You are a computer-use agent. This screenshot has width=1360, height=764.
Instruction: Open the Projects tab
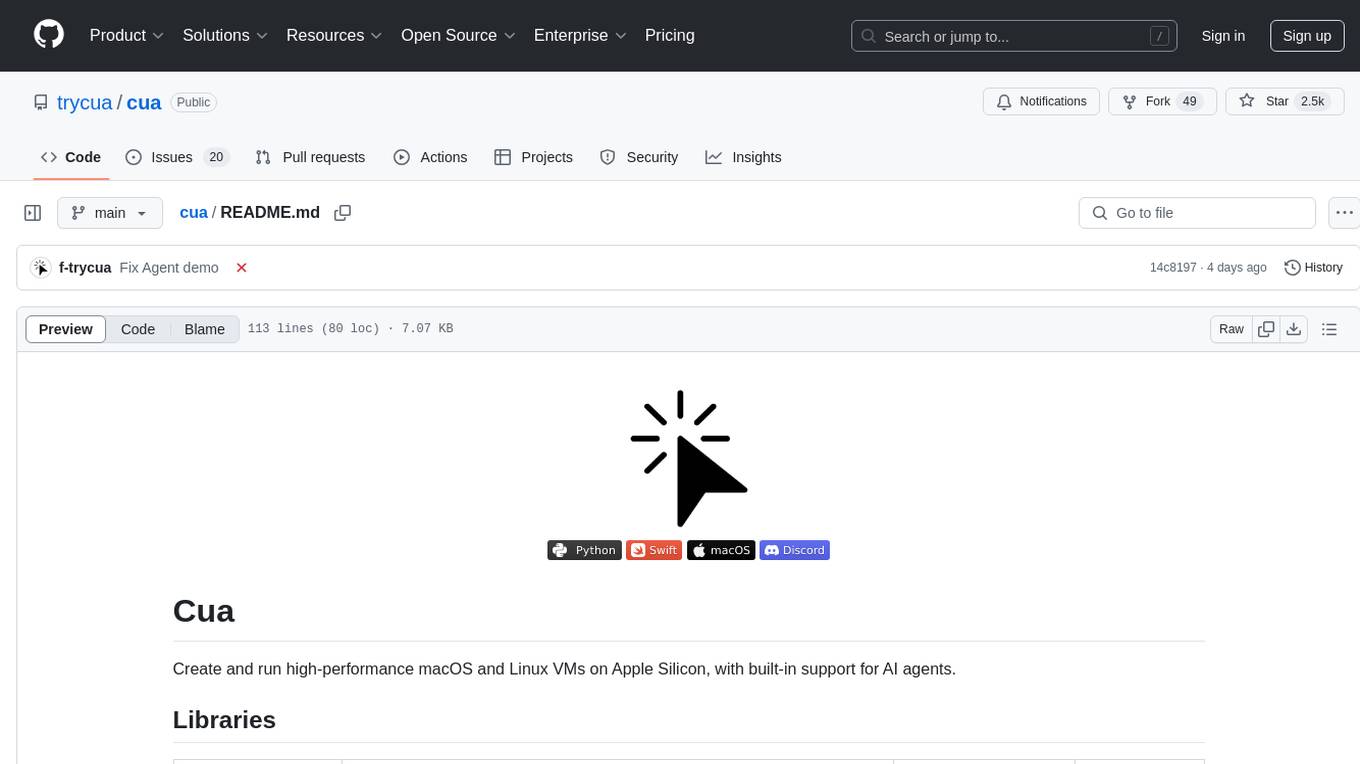534,157
